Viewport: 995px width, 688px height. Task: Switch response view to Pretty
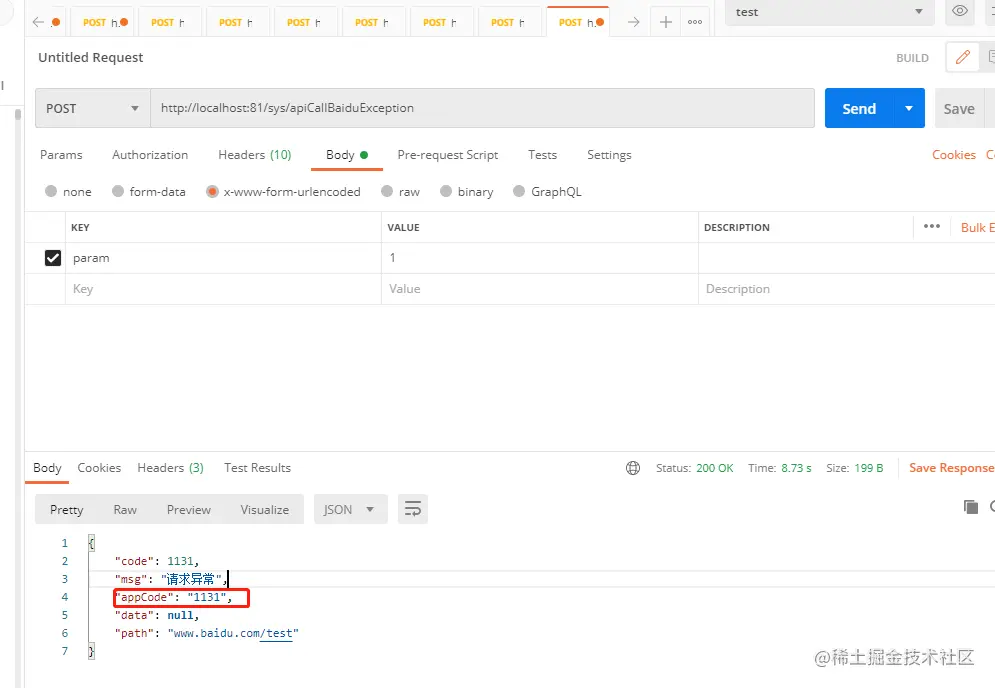click(x=66, y=510)
